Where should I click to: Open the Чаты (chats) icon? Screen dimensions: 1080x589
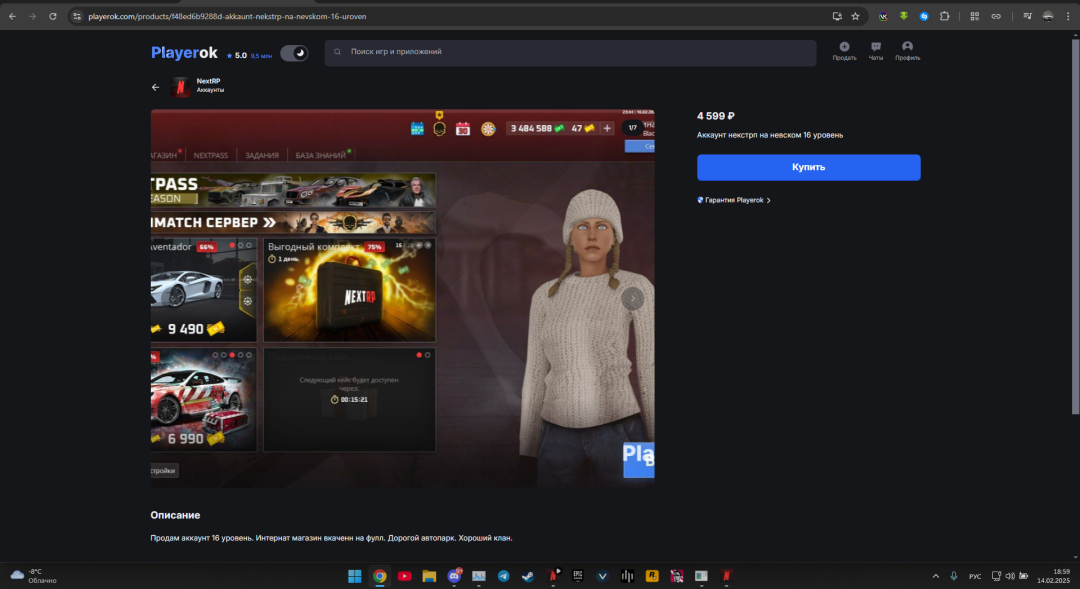875,51
